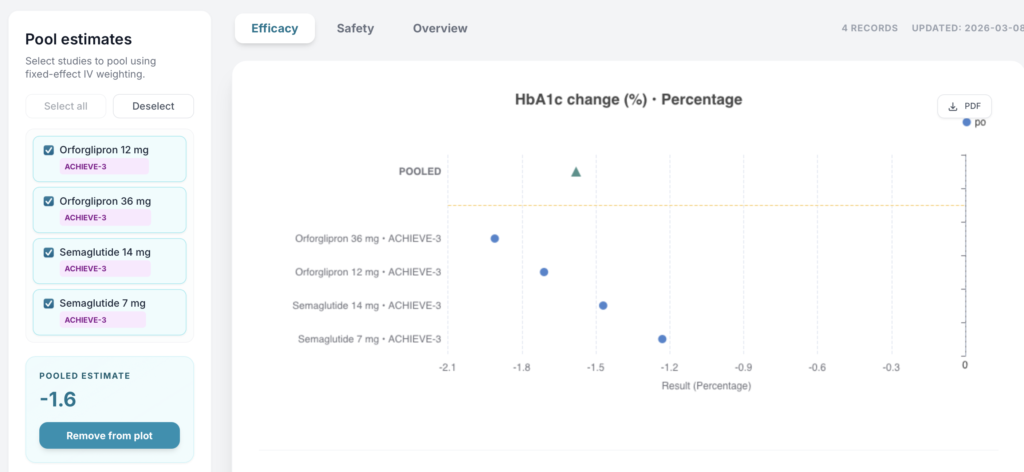The width and height of the screenshot is (1024, 472).
Task: Open the Overview tab
Action: (440, 28)
